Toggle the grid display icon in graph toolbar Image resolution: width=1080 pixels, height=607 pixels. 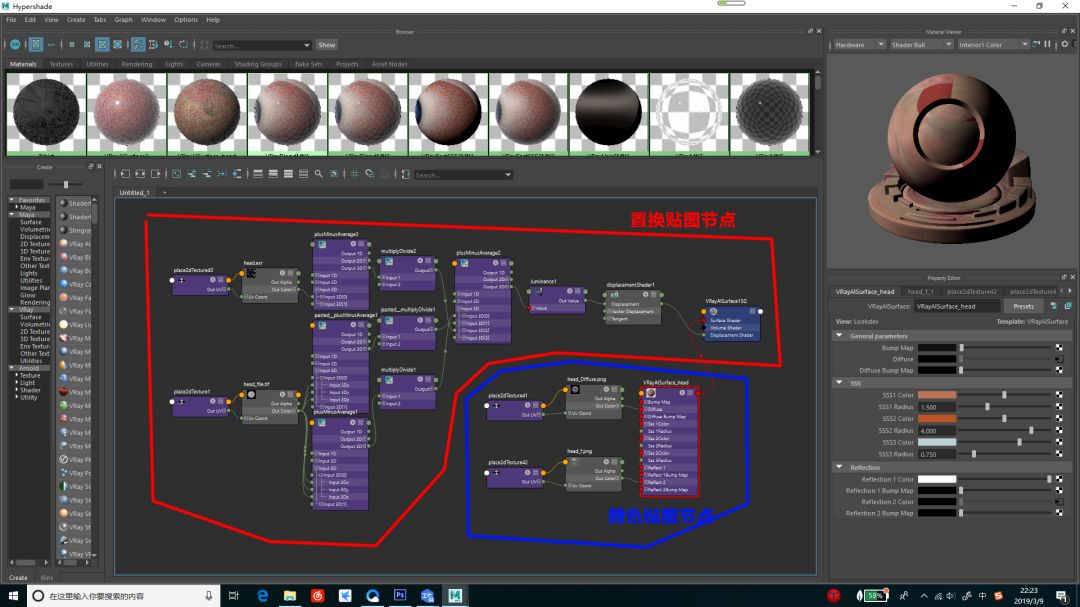(x=355, y=174)
